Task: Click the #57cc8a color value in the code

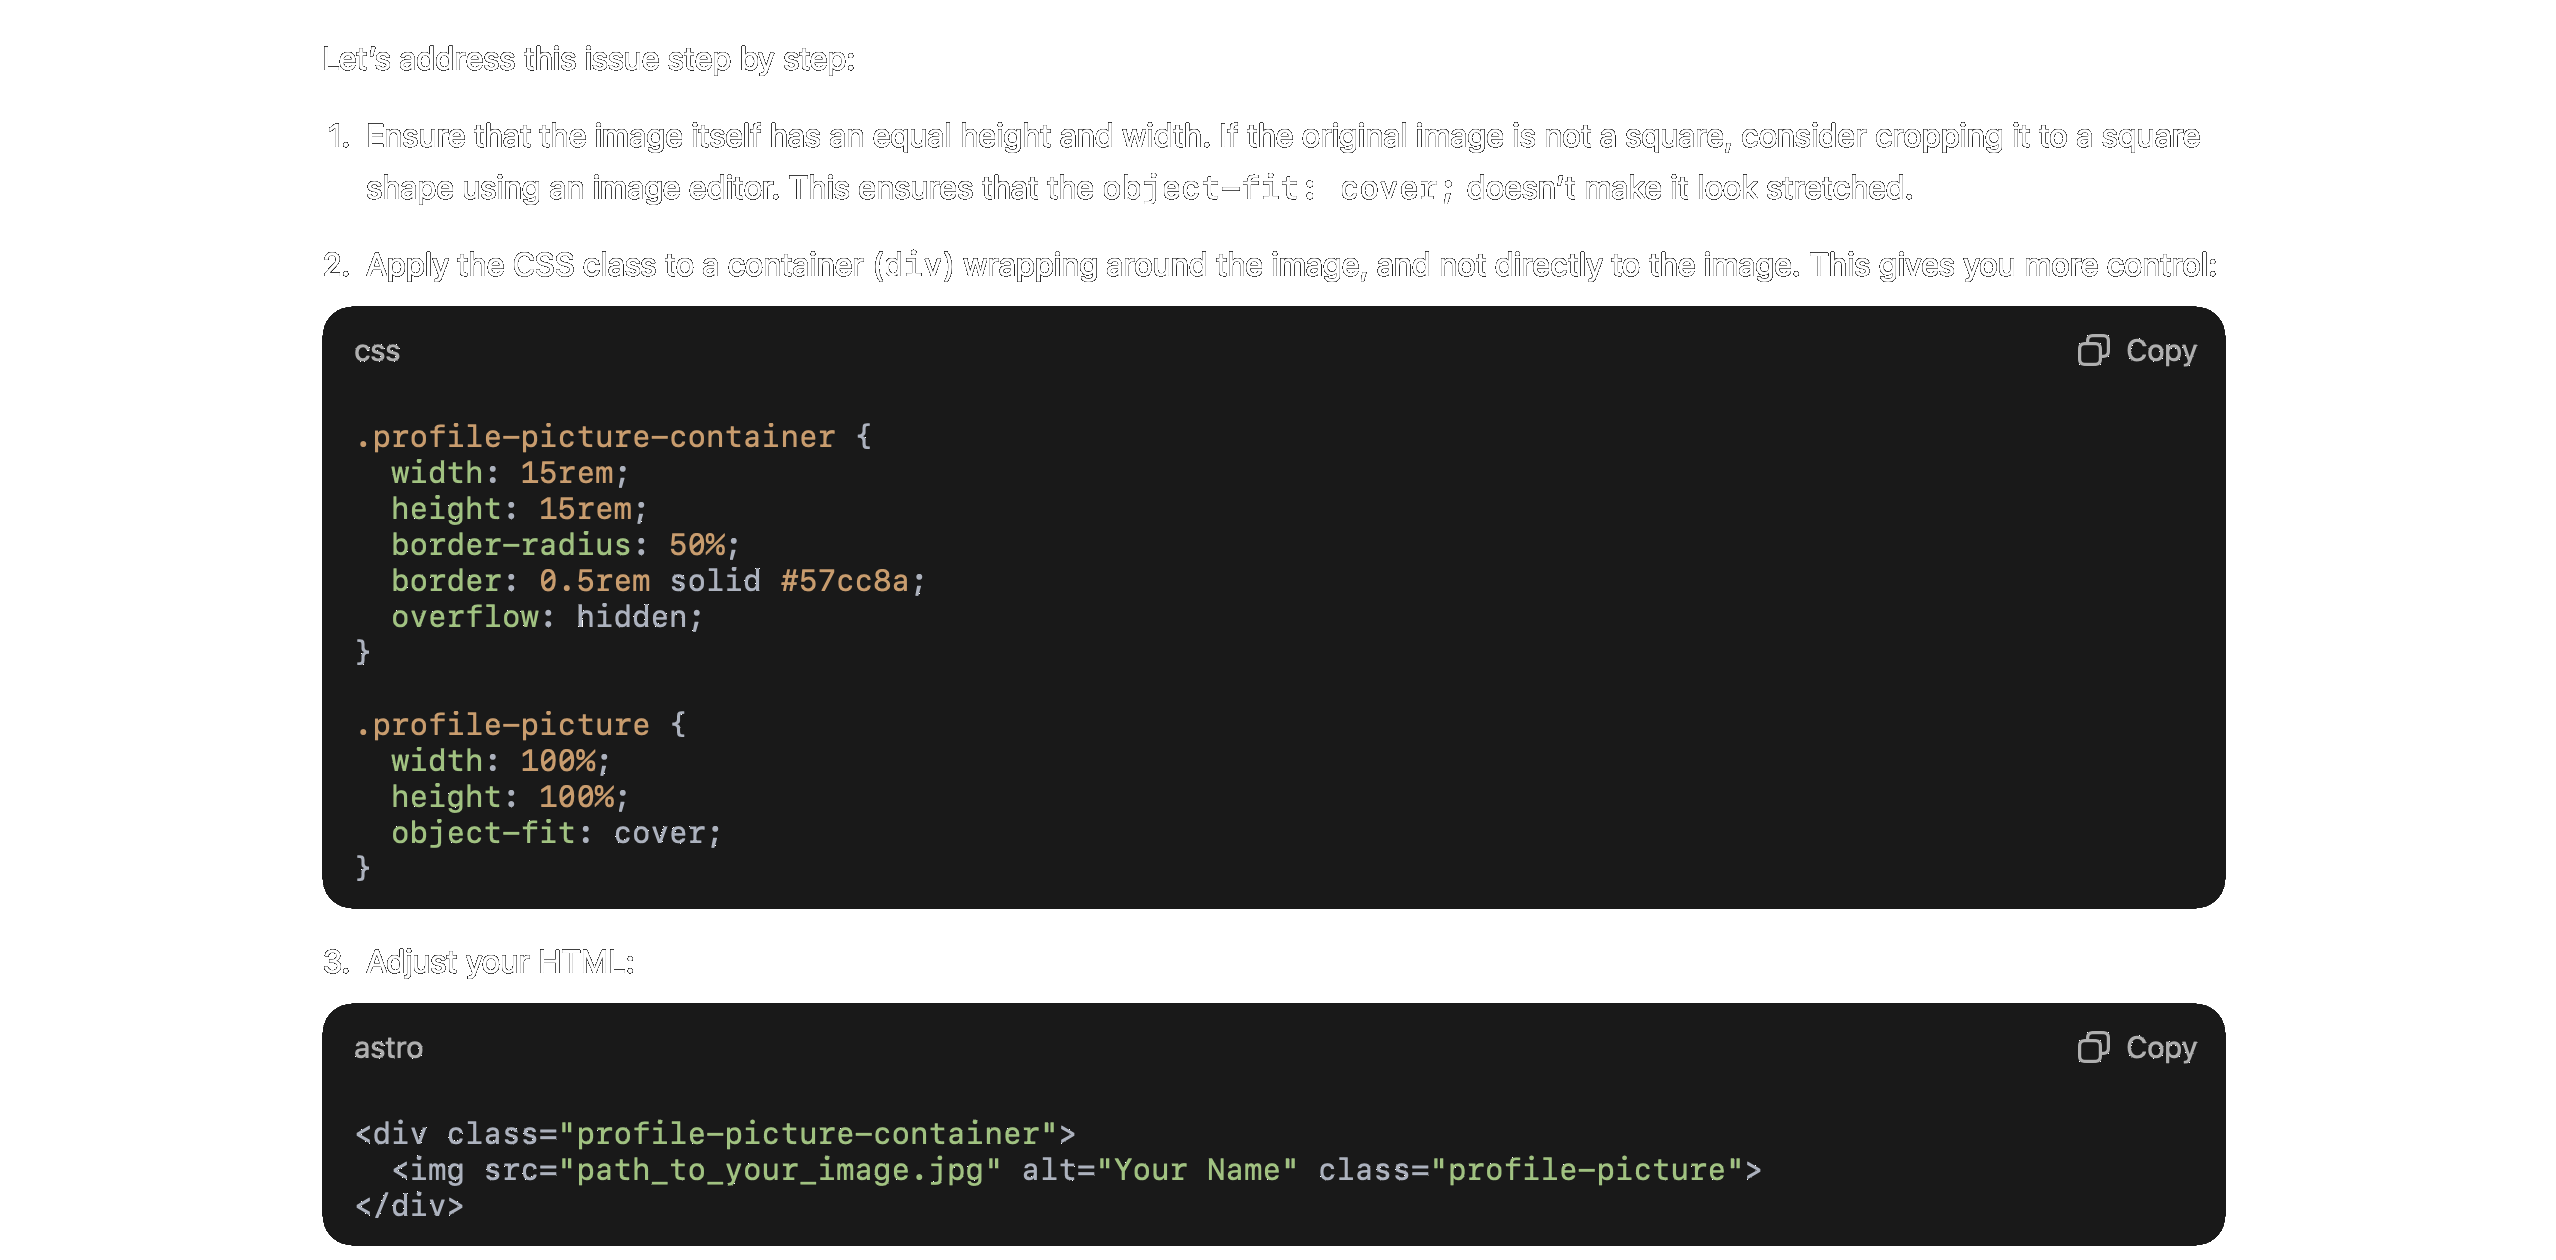Action: point(844,581)
